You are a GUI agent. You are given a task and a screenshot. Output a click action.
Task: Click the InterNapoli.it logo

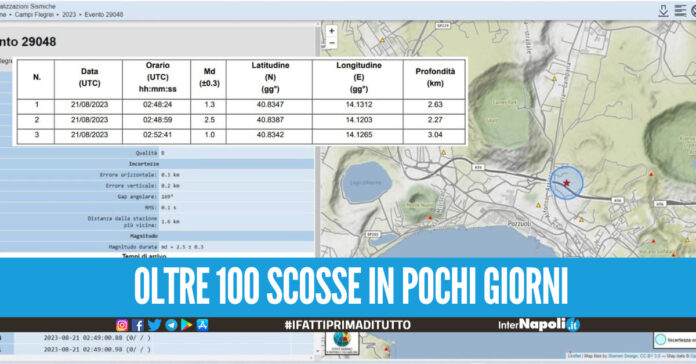(x=539, y=325)
